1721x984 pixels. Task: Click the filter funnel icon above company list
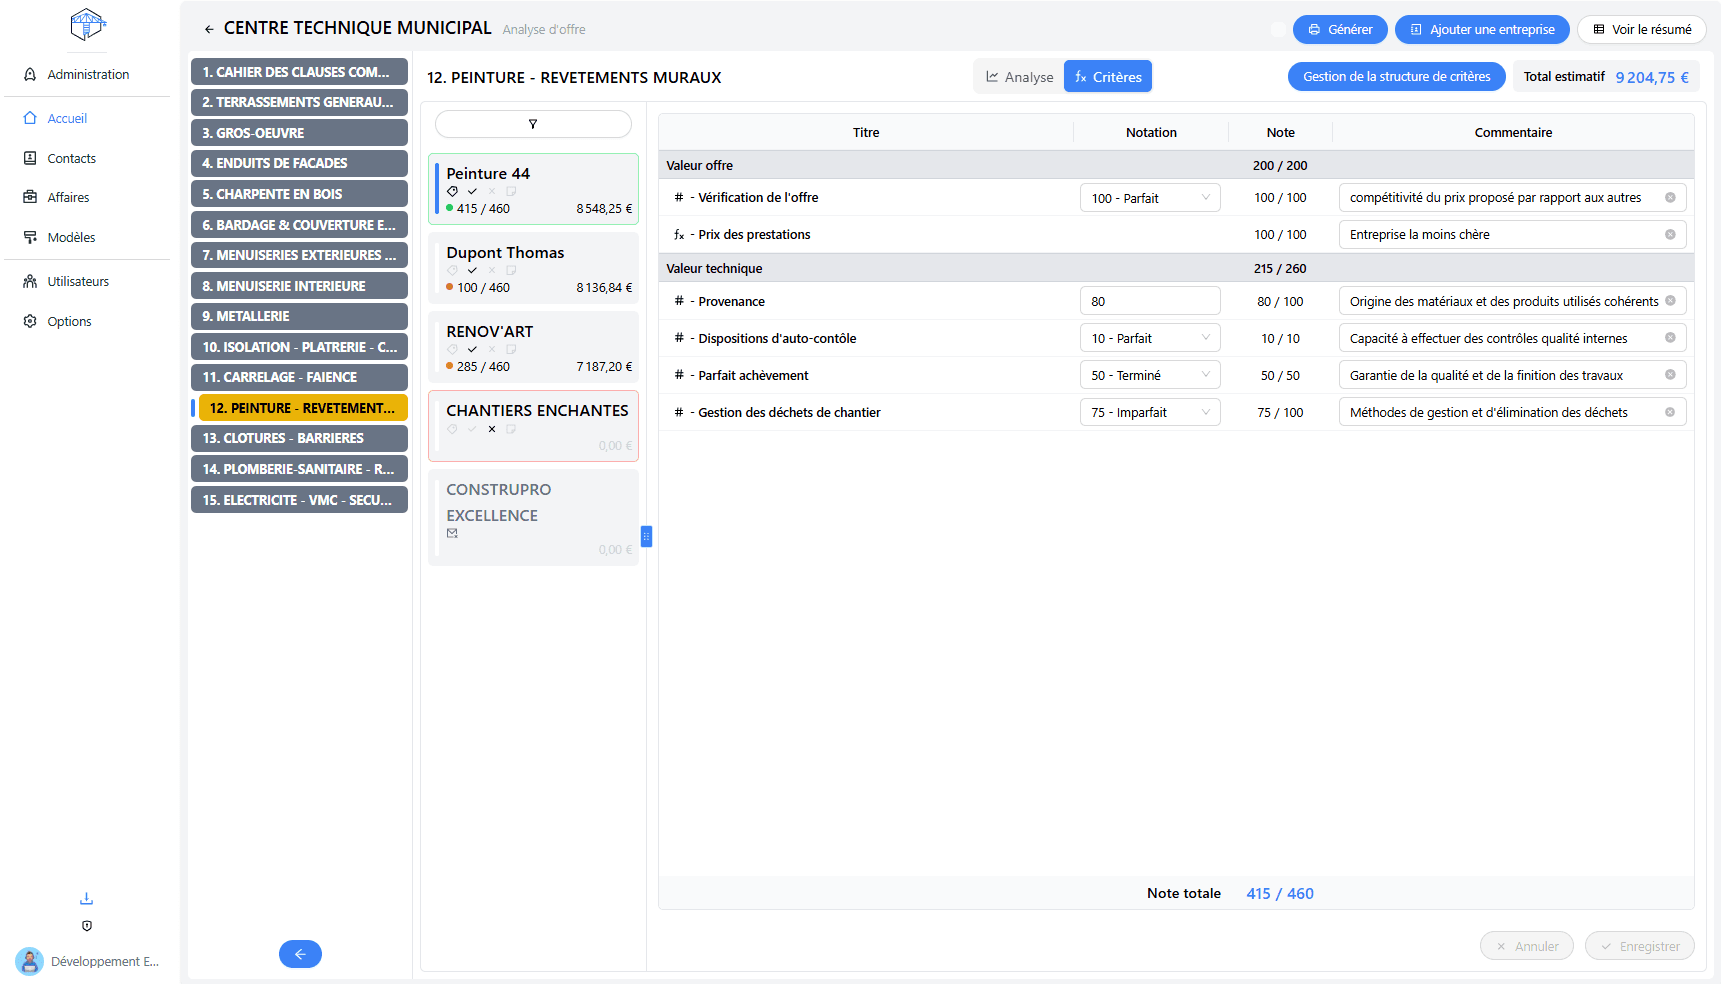coord(533,124)
